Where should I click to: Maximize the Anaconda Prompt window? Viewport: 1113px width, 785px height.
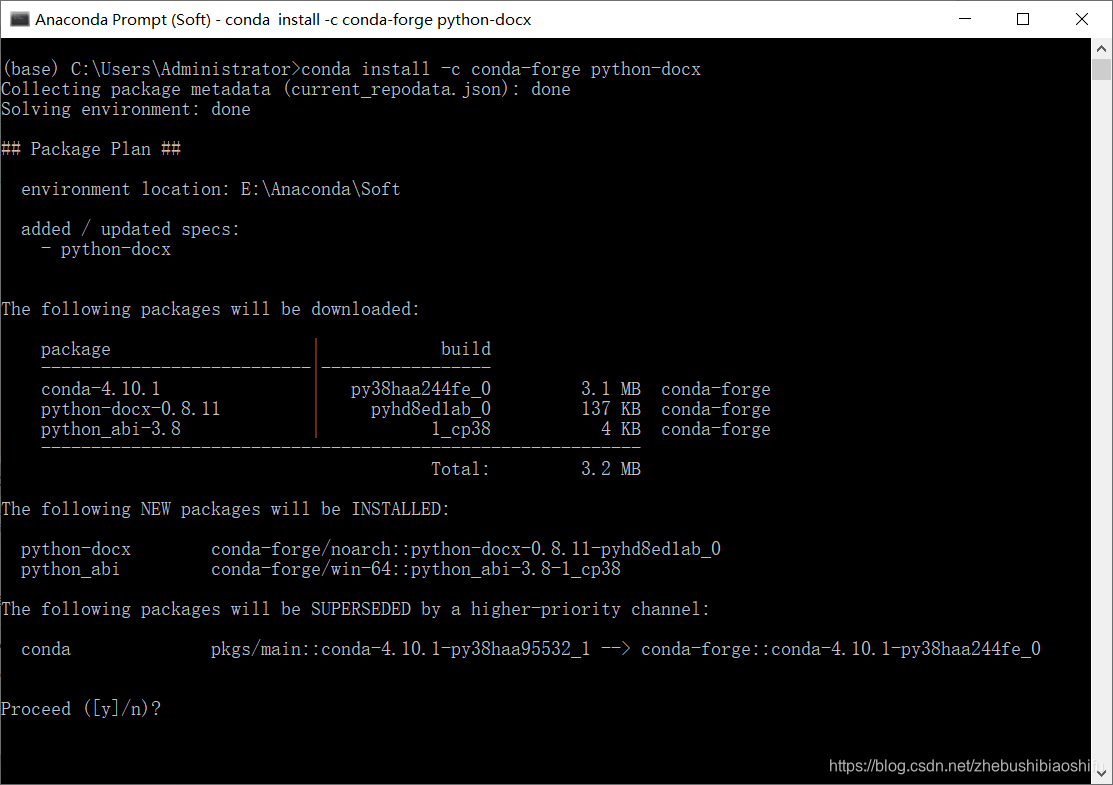(x=1023, y=19)
